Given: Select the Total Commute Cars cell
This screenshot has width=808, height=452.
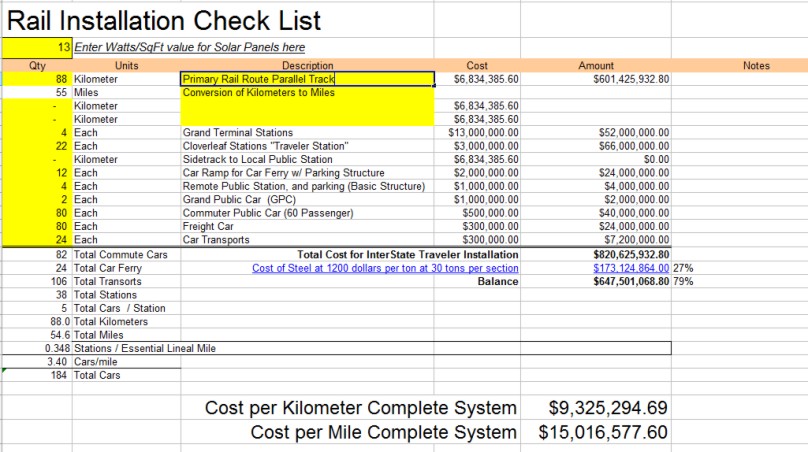Looking at the screenshot, I should coord(126,255).
